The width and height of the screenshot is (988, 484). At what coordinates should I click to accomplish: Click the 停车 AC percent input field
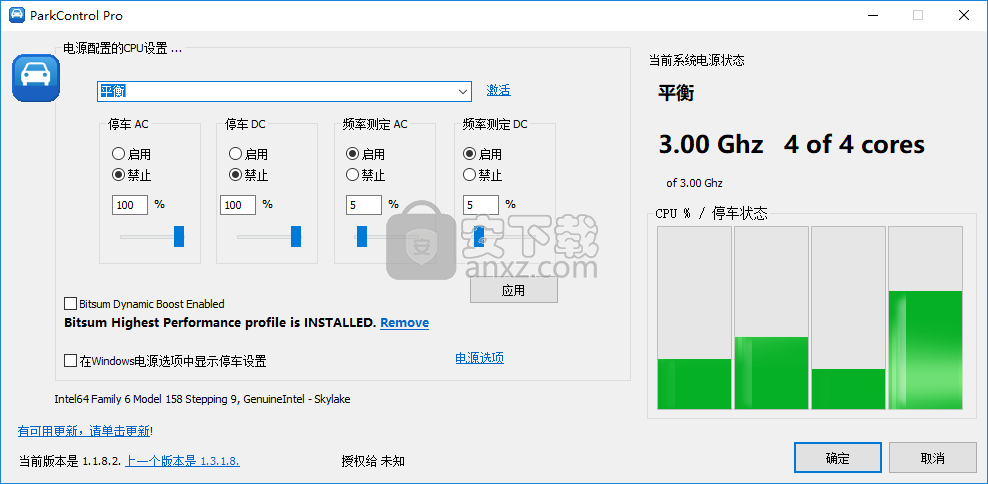tap(130, 205)
